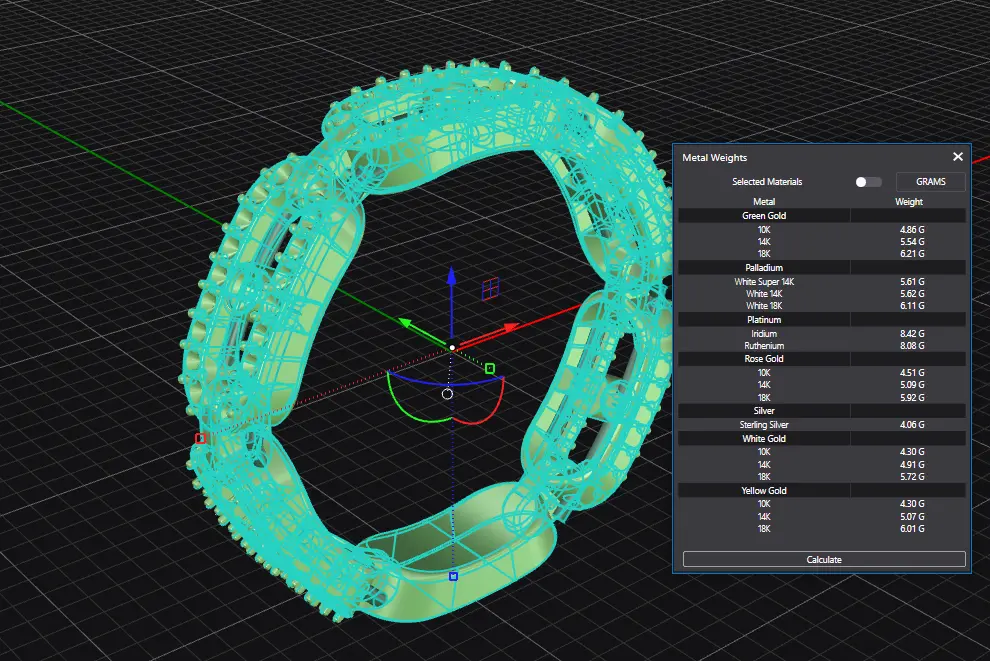Select the Yellow Gold header row
This screenshot has height=661, width=990.
coord(822,491)
